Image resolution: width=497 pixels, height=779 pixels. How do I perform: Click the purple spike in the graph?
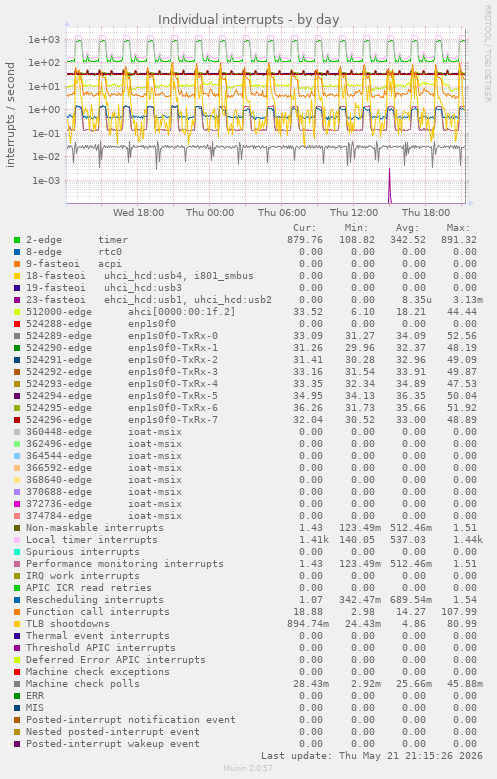point(390,186)
